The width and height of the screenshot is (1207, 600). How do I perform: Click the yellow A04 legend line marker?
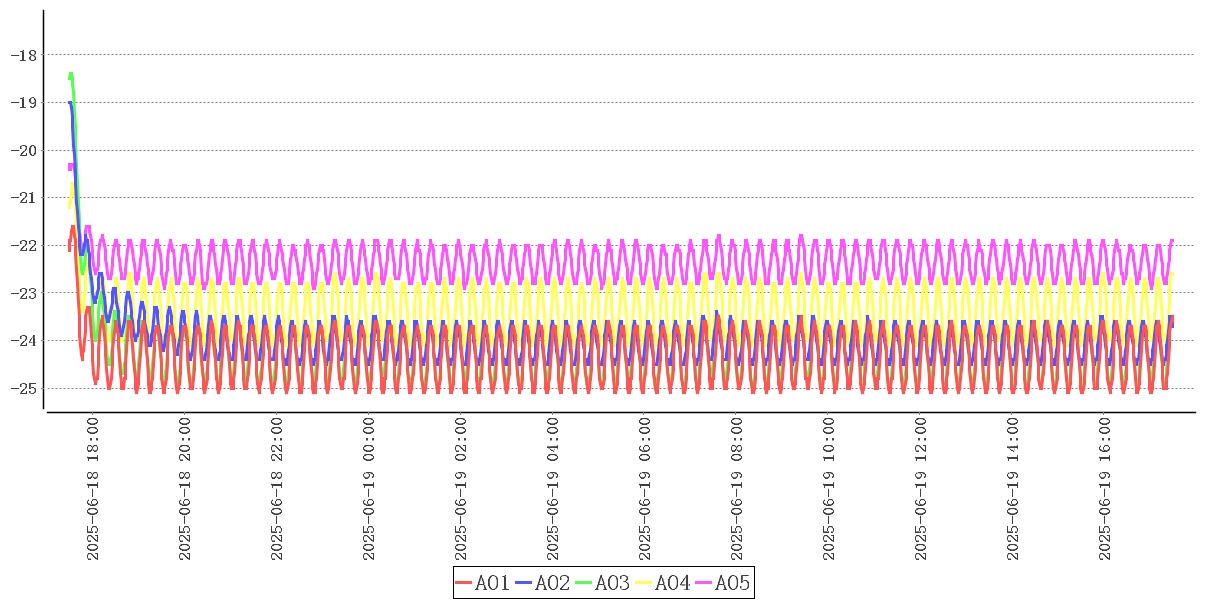pyautogui.click(x=644, y=583)
